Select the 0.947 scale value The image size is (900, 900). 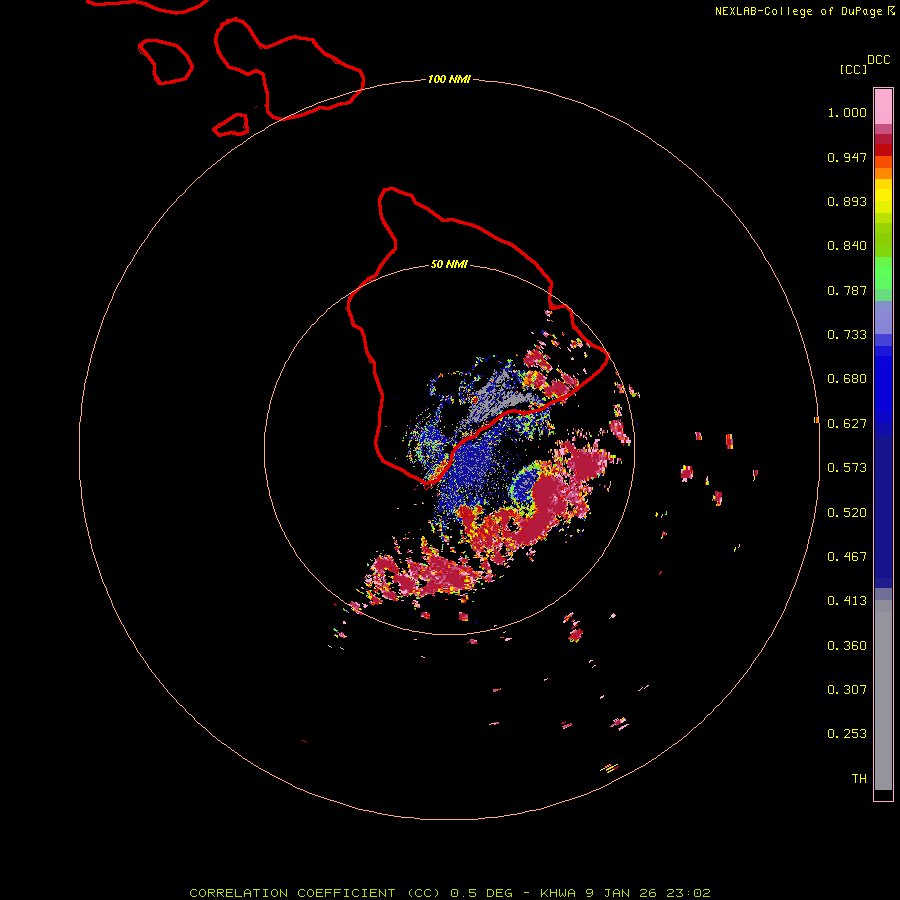click(x=847, y=157)
